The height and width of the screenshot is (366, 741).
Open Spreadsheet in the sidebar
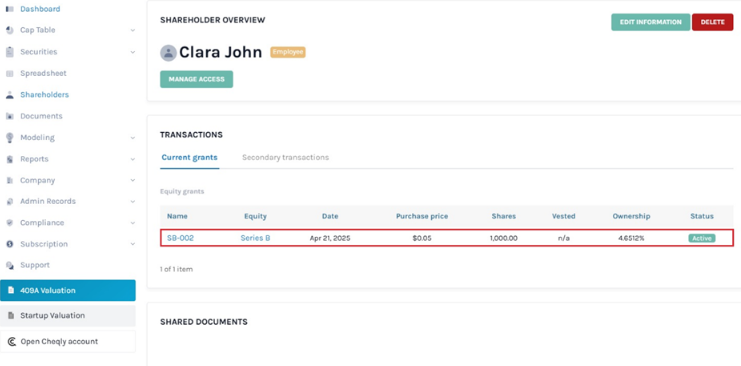click(x=43, y=73)
